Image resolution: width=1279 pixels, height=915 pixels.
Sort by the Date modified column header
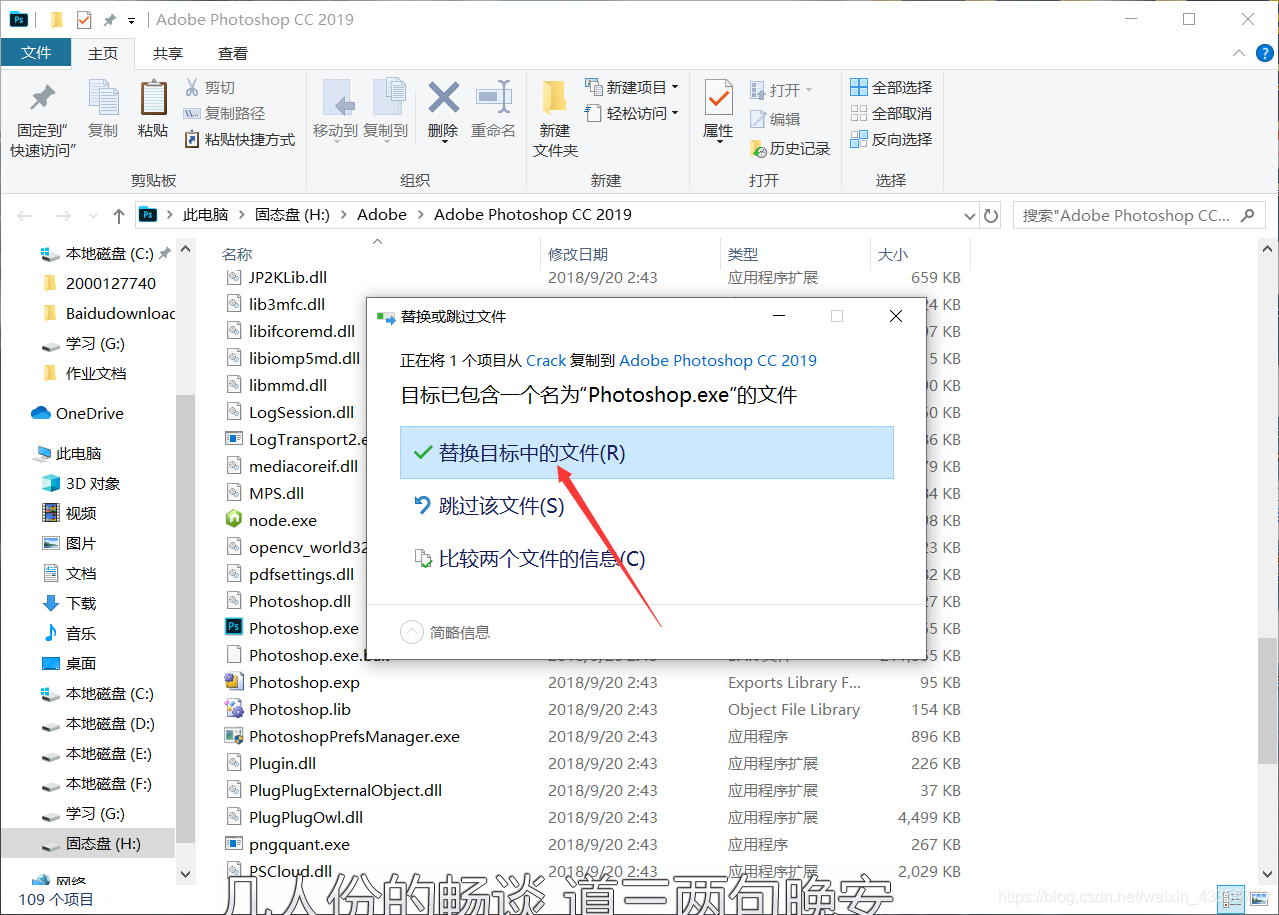click(x=578, y=254)
